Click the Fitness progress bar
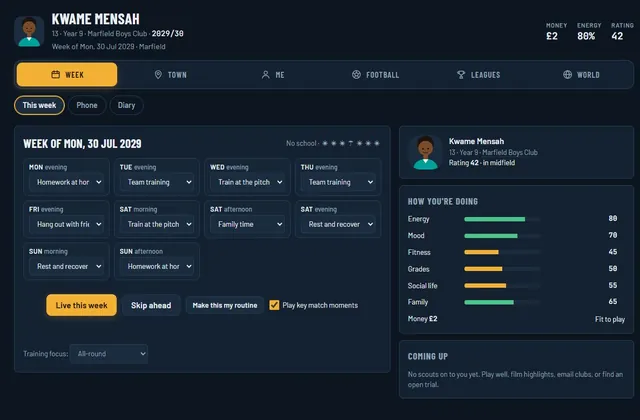The image size is (640, 420). point(502,252)
